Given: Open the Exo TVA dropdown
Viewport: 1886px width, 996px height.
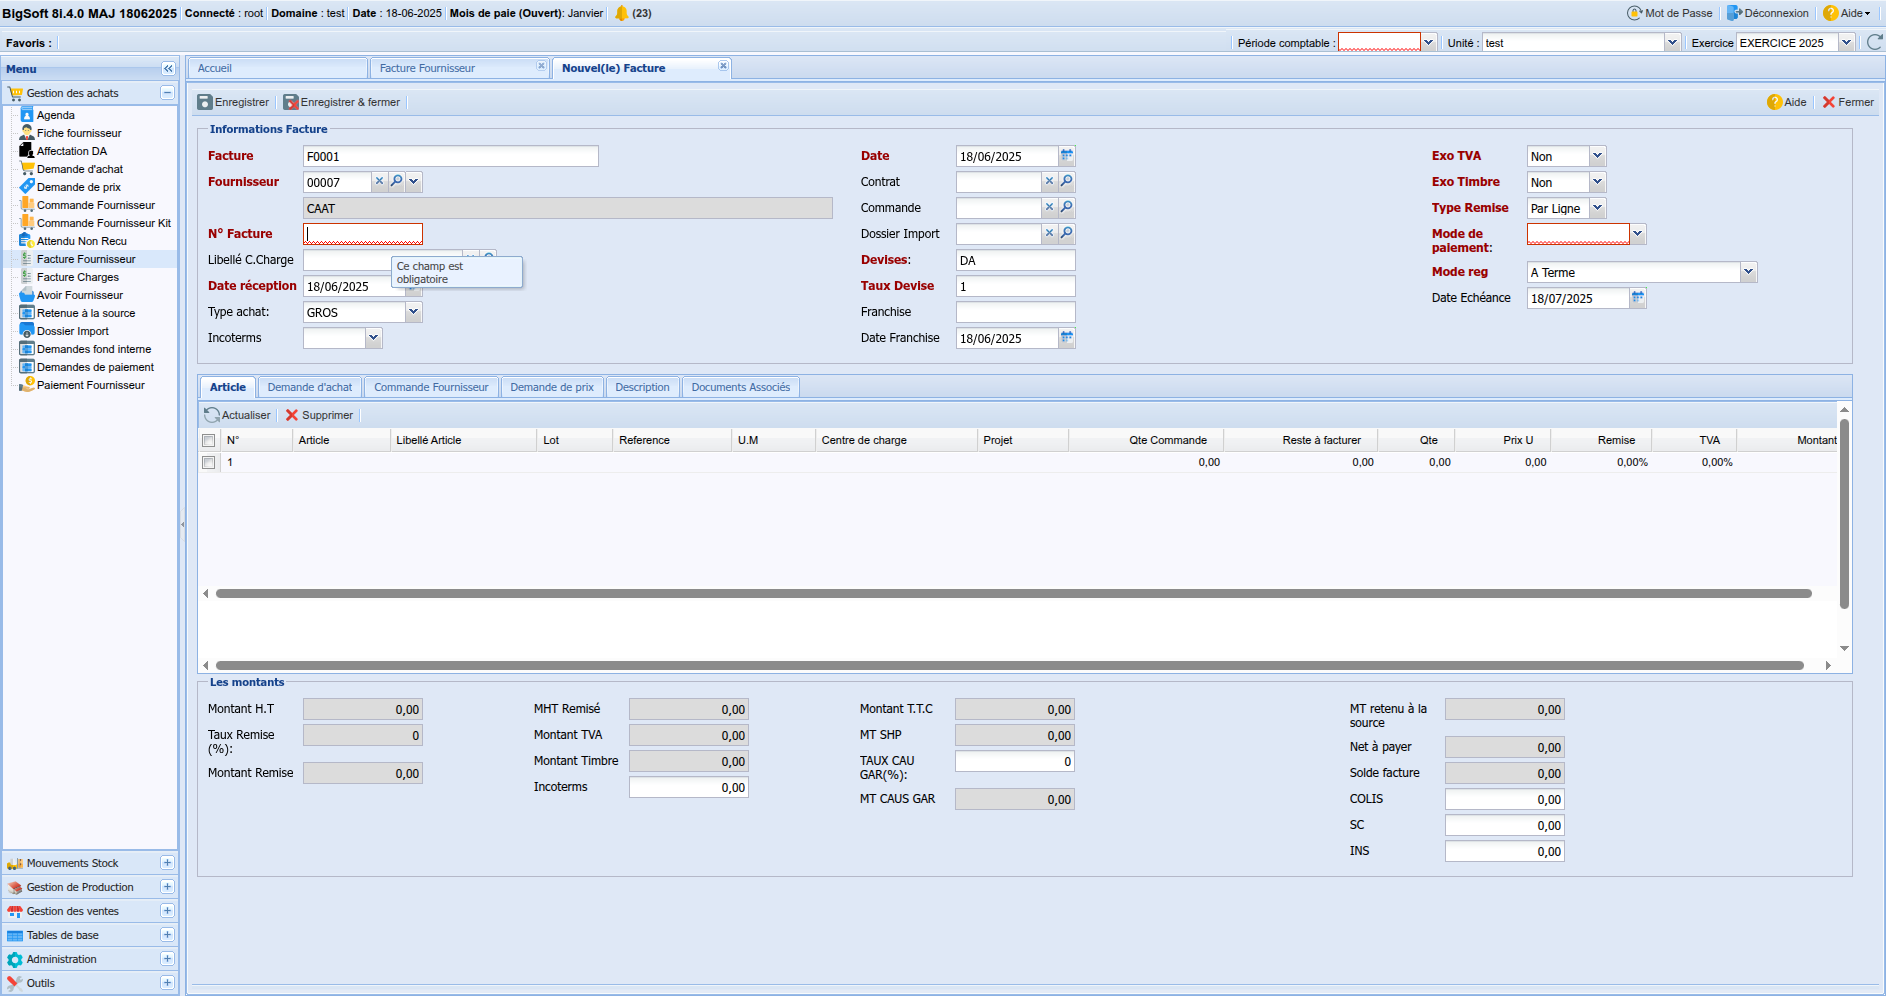Looking at the screenshot, I should tap(1597, 156).
